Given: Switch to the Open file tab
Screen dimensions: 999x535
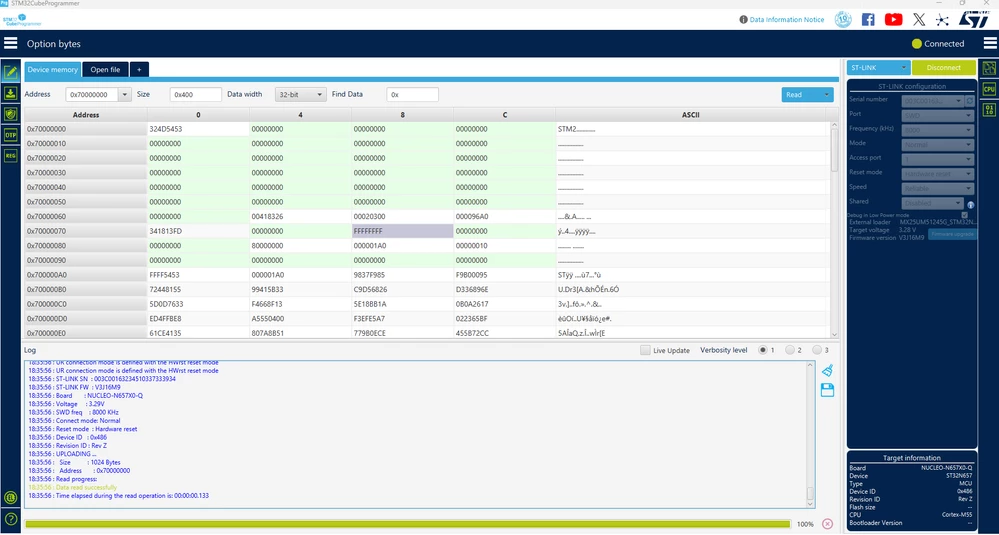Looking at the screenshot, I should 105,69.
